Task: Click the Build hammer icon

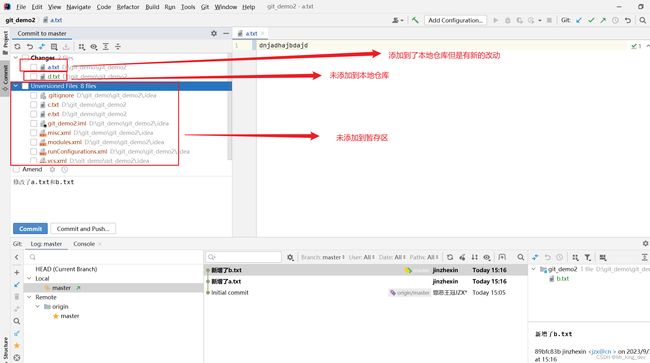Action: pos(415,20)
